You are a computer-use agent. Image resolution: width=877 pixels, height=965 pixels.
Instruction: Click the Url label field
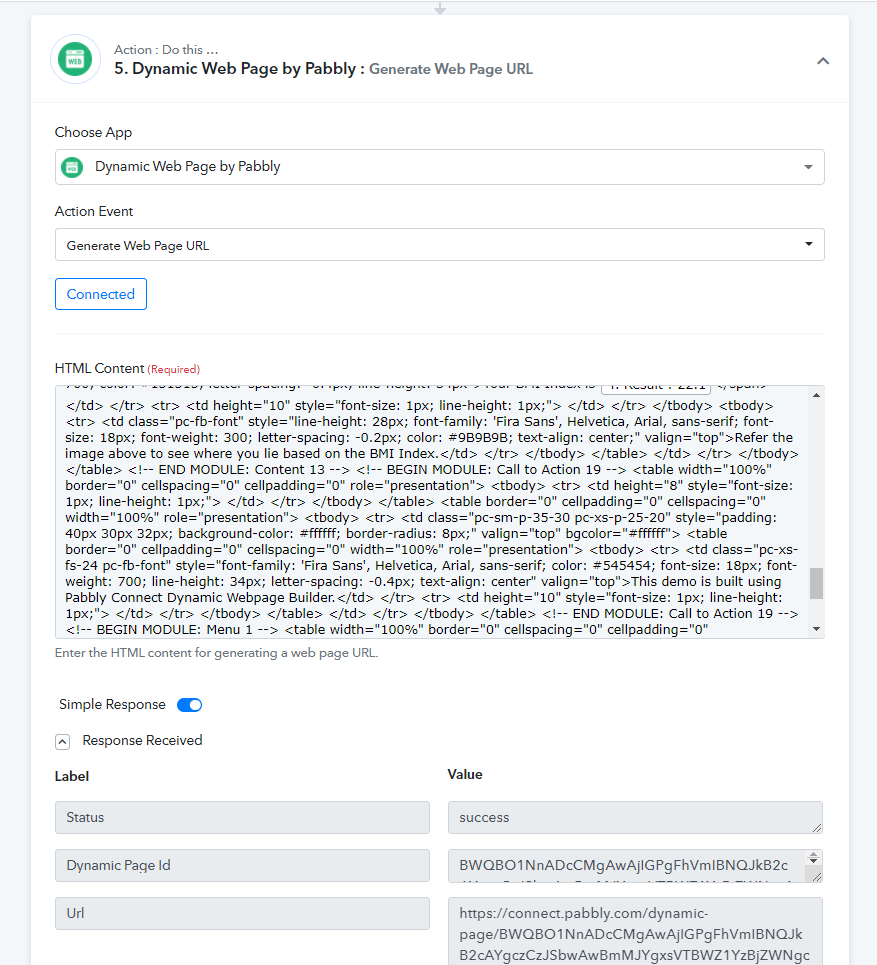point(242,913)
